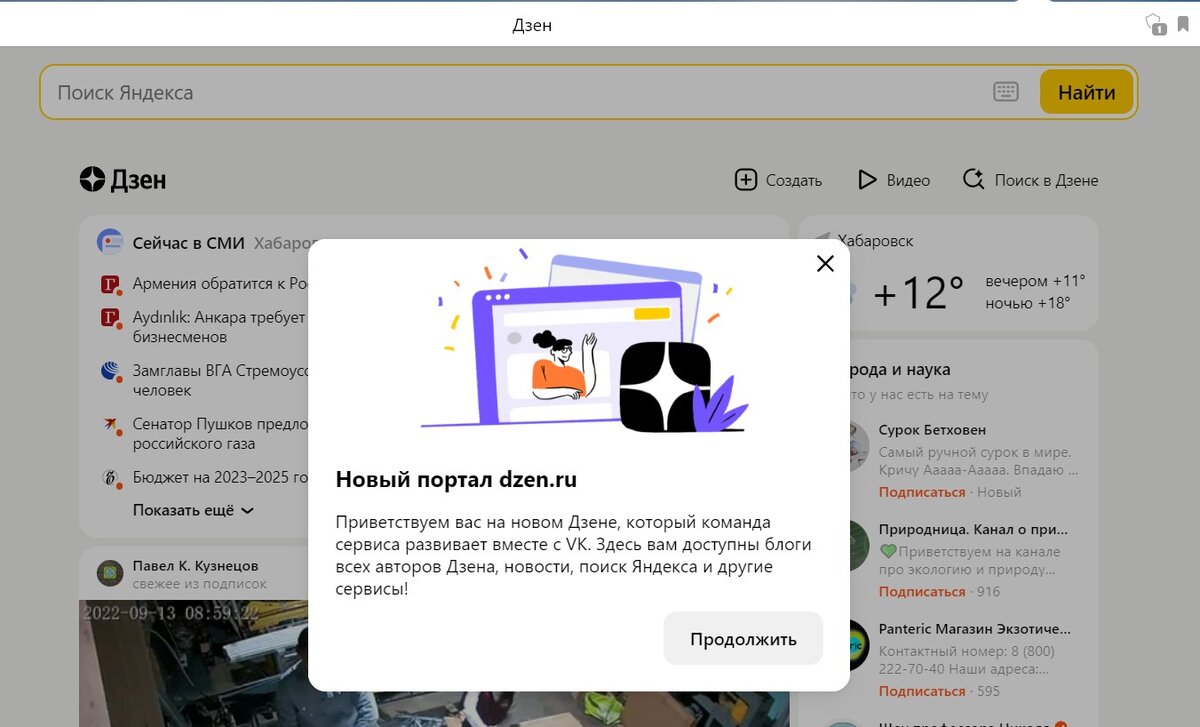Click the Новый портал dzen.ru heading

pyautogui.click(x=456, y=479)
